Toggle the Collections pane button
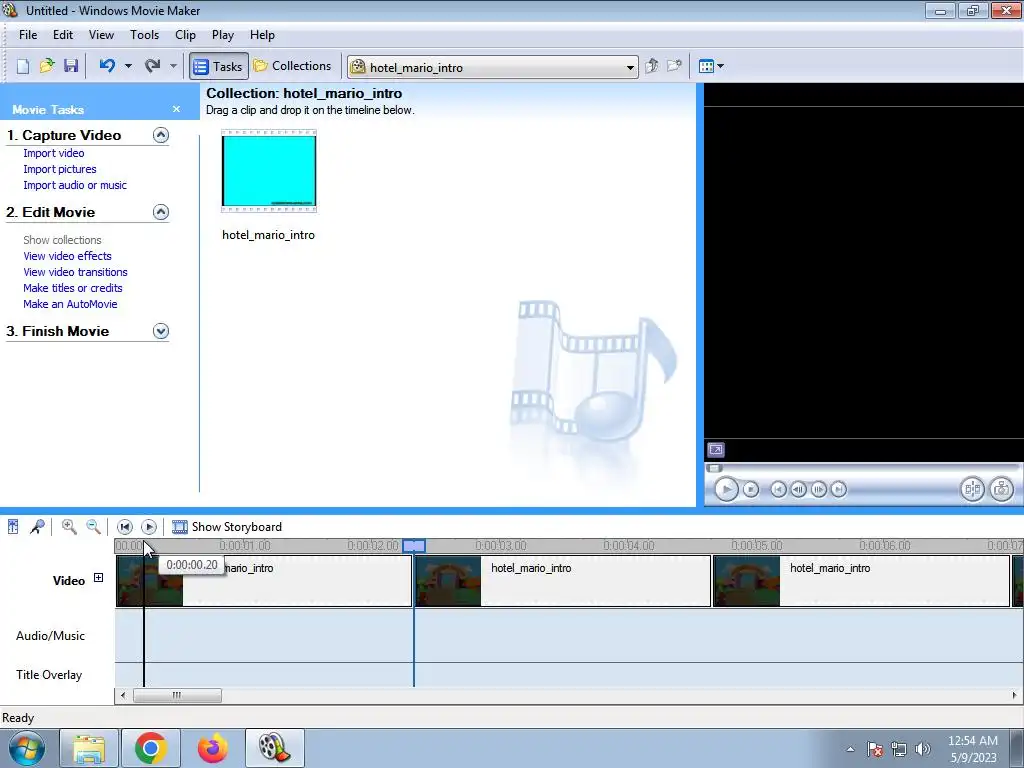This screenshot has height=768, width=1024. (x=293, y=66)
